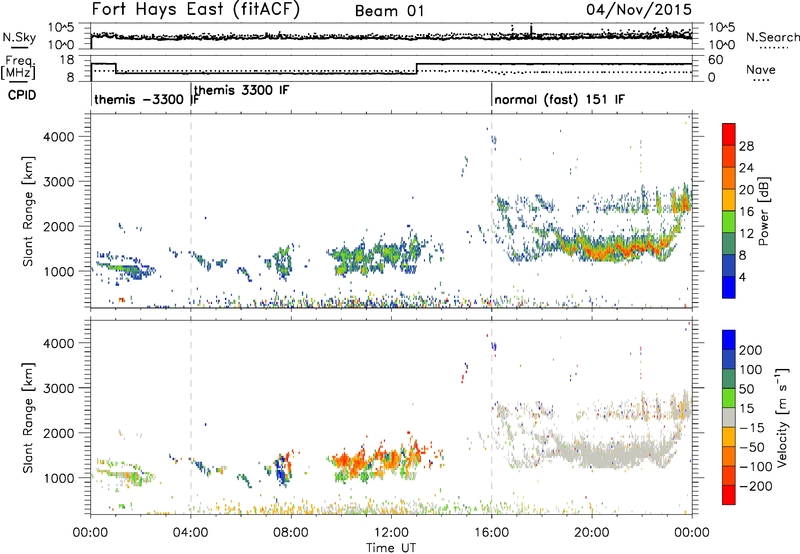Click the 'Nave' legend label

(x=761, y=69)
